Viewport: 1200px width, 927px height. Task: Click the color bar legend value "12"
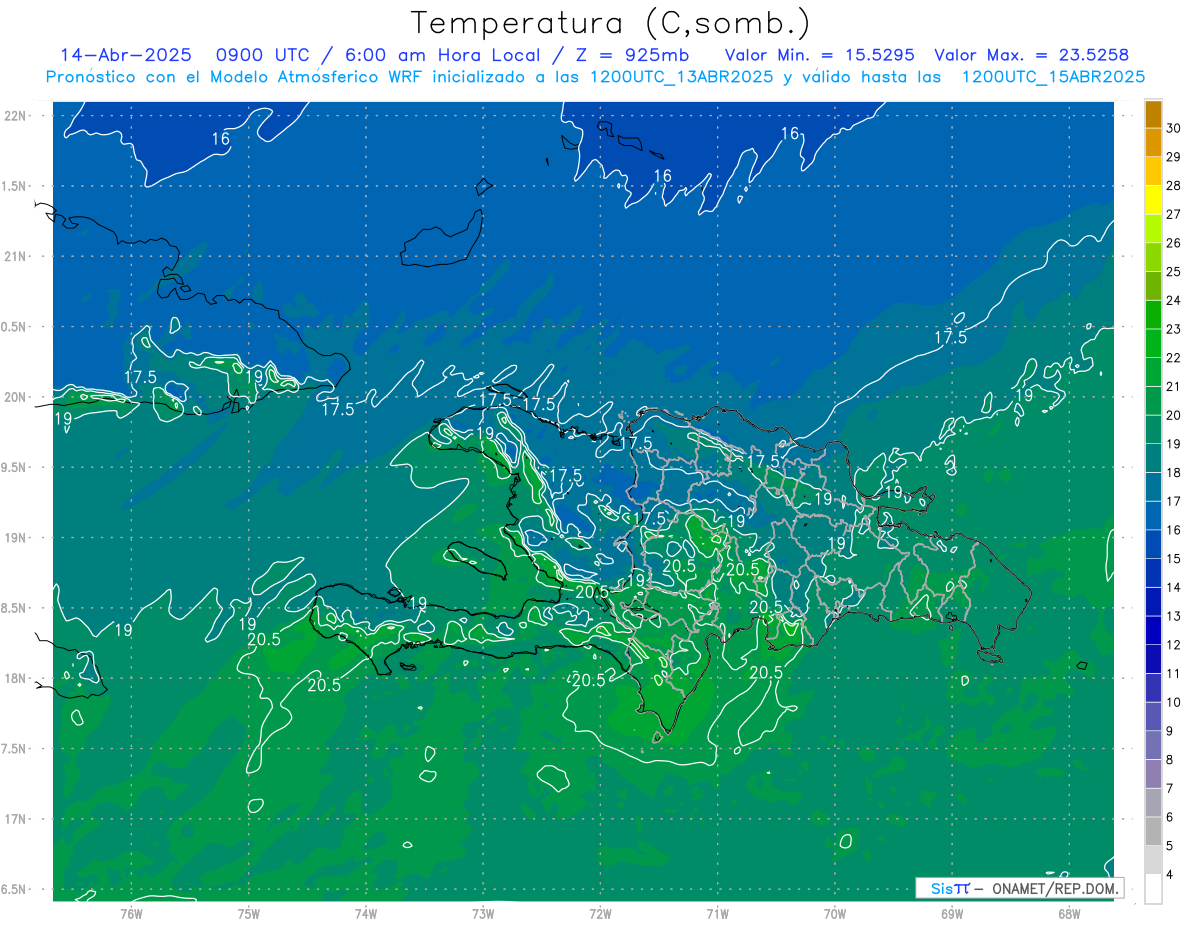tap(1174, 645)
